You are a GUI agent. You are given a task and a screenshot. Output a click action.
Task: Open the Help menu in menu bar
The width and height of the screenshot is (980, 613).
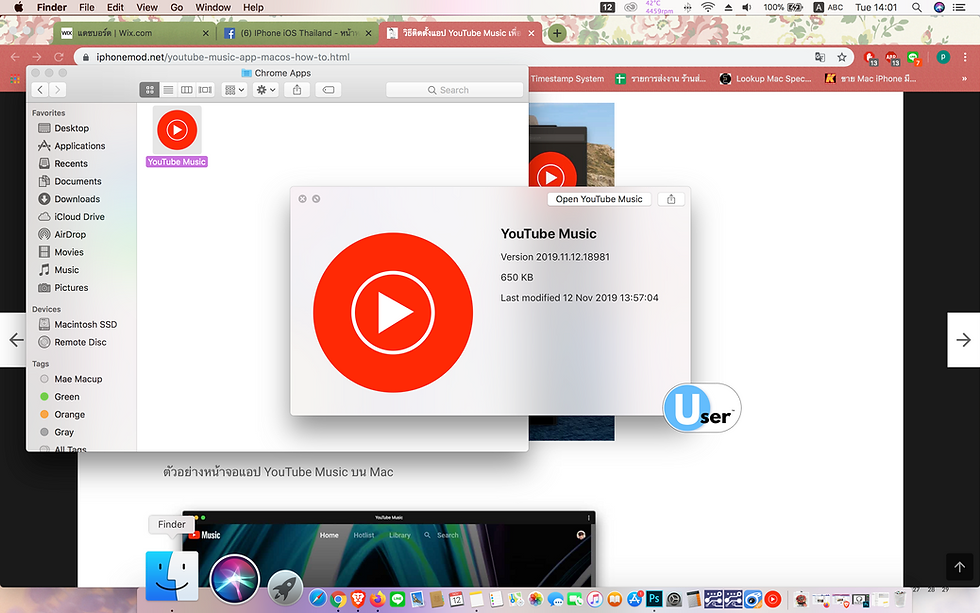pyautogui.click(x=253, y=7)
